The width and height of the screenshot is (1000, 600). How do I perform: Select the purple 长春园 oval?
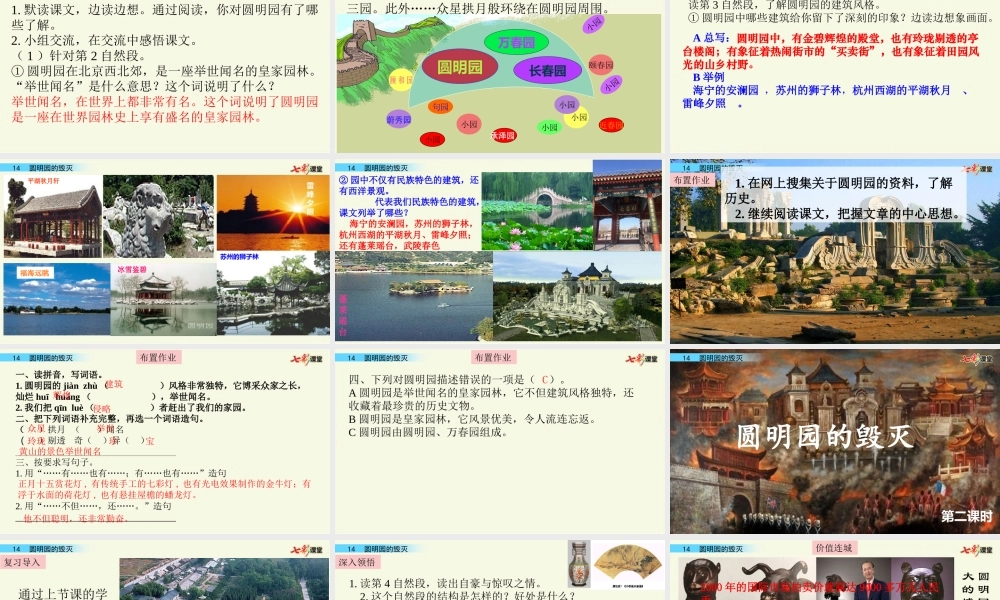(x=548, y=70)
